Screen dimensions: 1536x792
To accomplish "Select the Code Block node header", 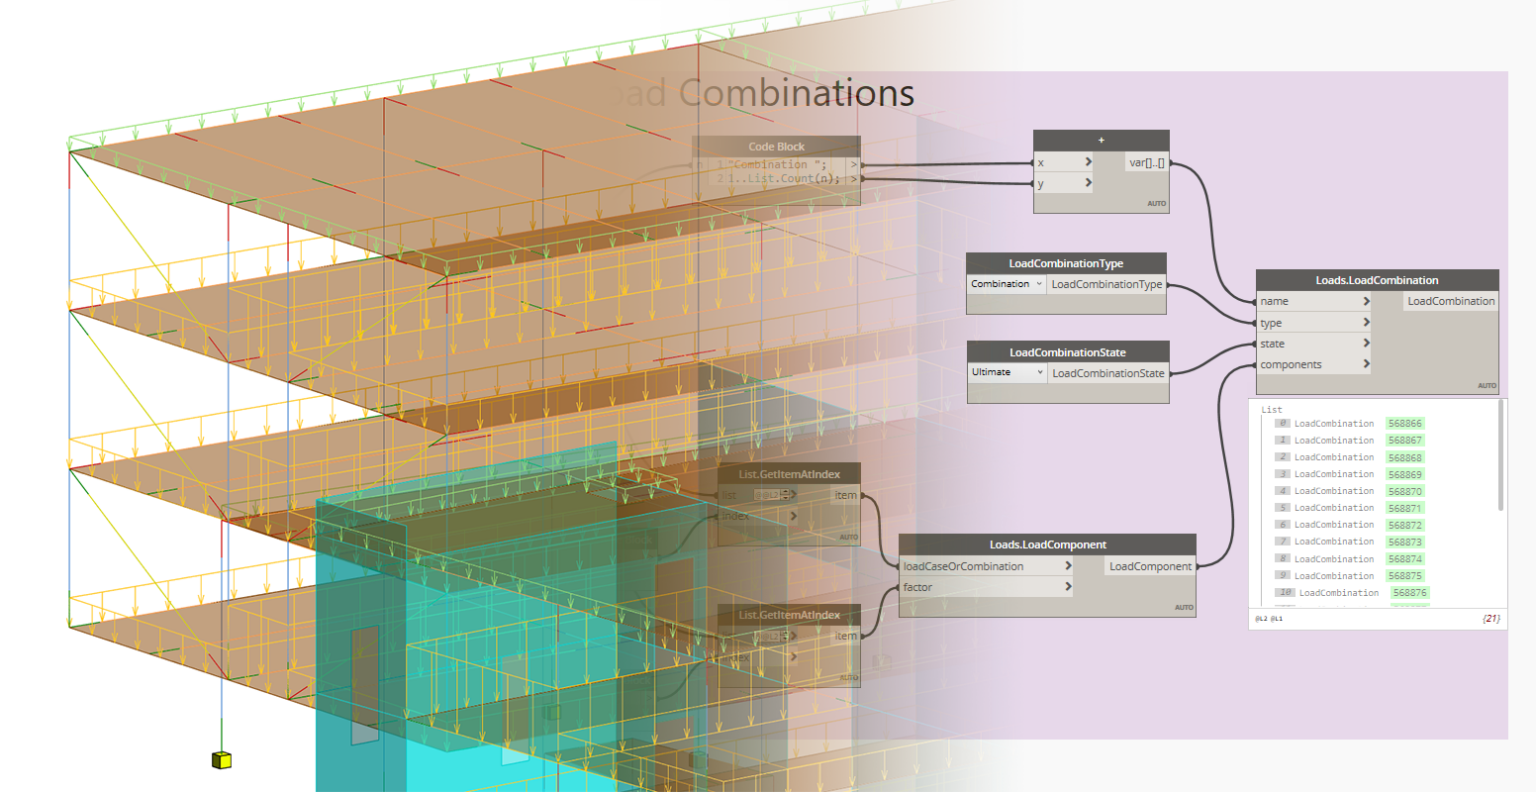I will click(x=776, y=146).
